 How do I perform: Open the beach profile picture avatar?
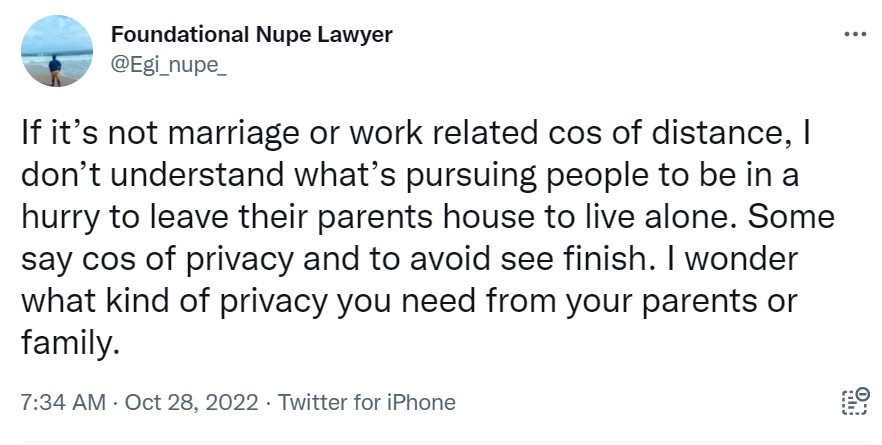coord(56,50)
